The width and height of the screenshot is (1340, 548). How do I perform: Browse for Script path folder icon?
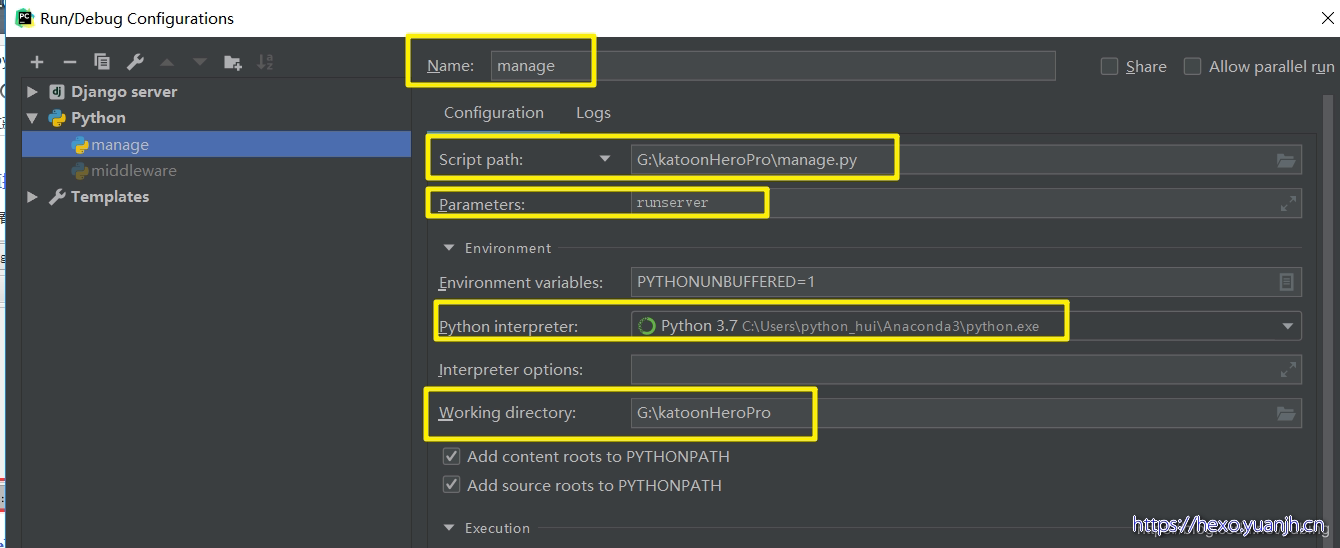(1286, 160)
